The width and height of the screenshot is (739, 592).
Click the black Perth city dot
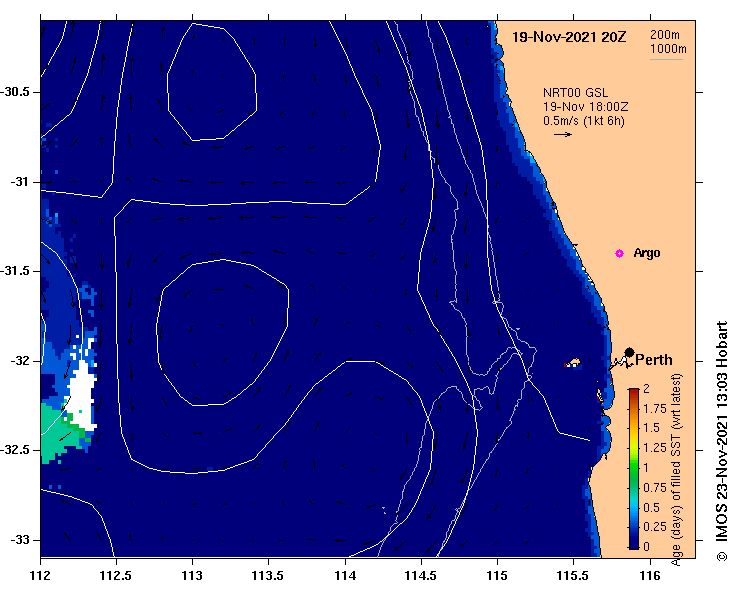point(629,352)
